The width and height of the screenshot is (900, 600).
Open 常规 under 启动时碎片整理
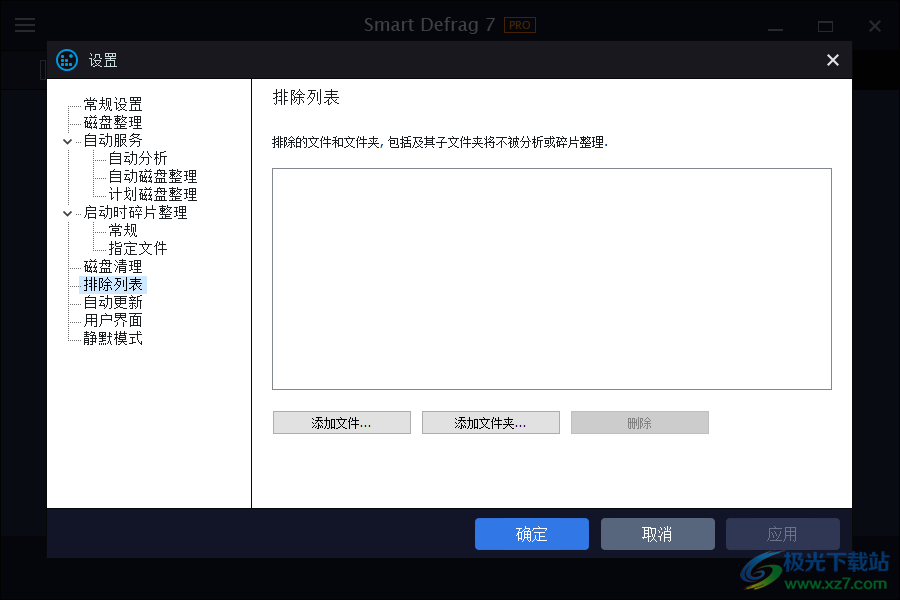point(123,230)
